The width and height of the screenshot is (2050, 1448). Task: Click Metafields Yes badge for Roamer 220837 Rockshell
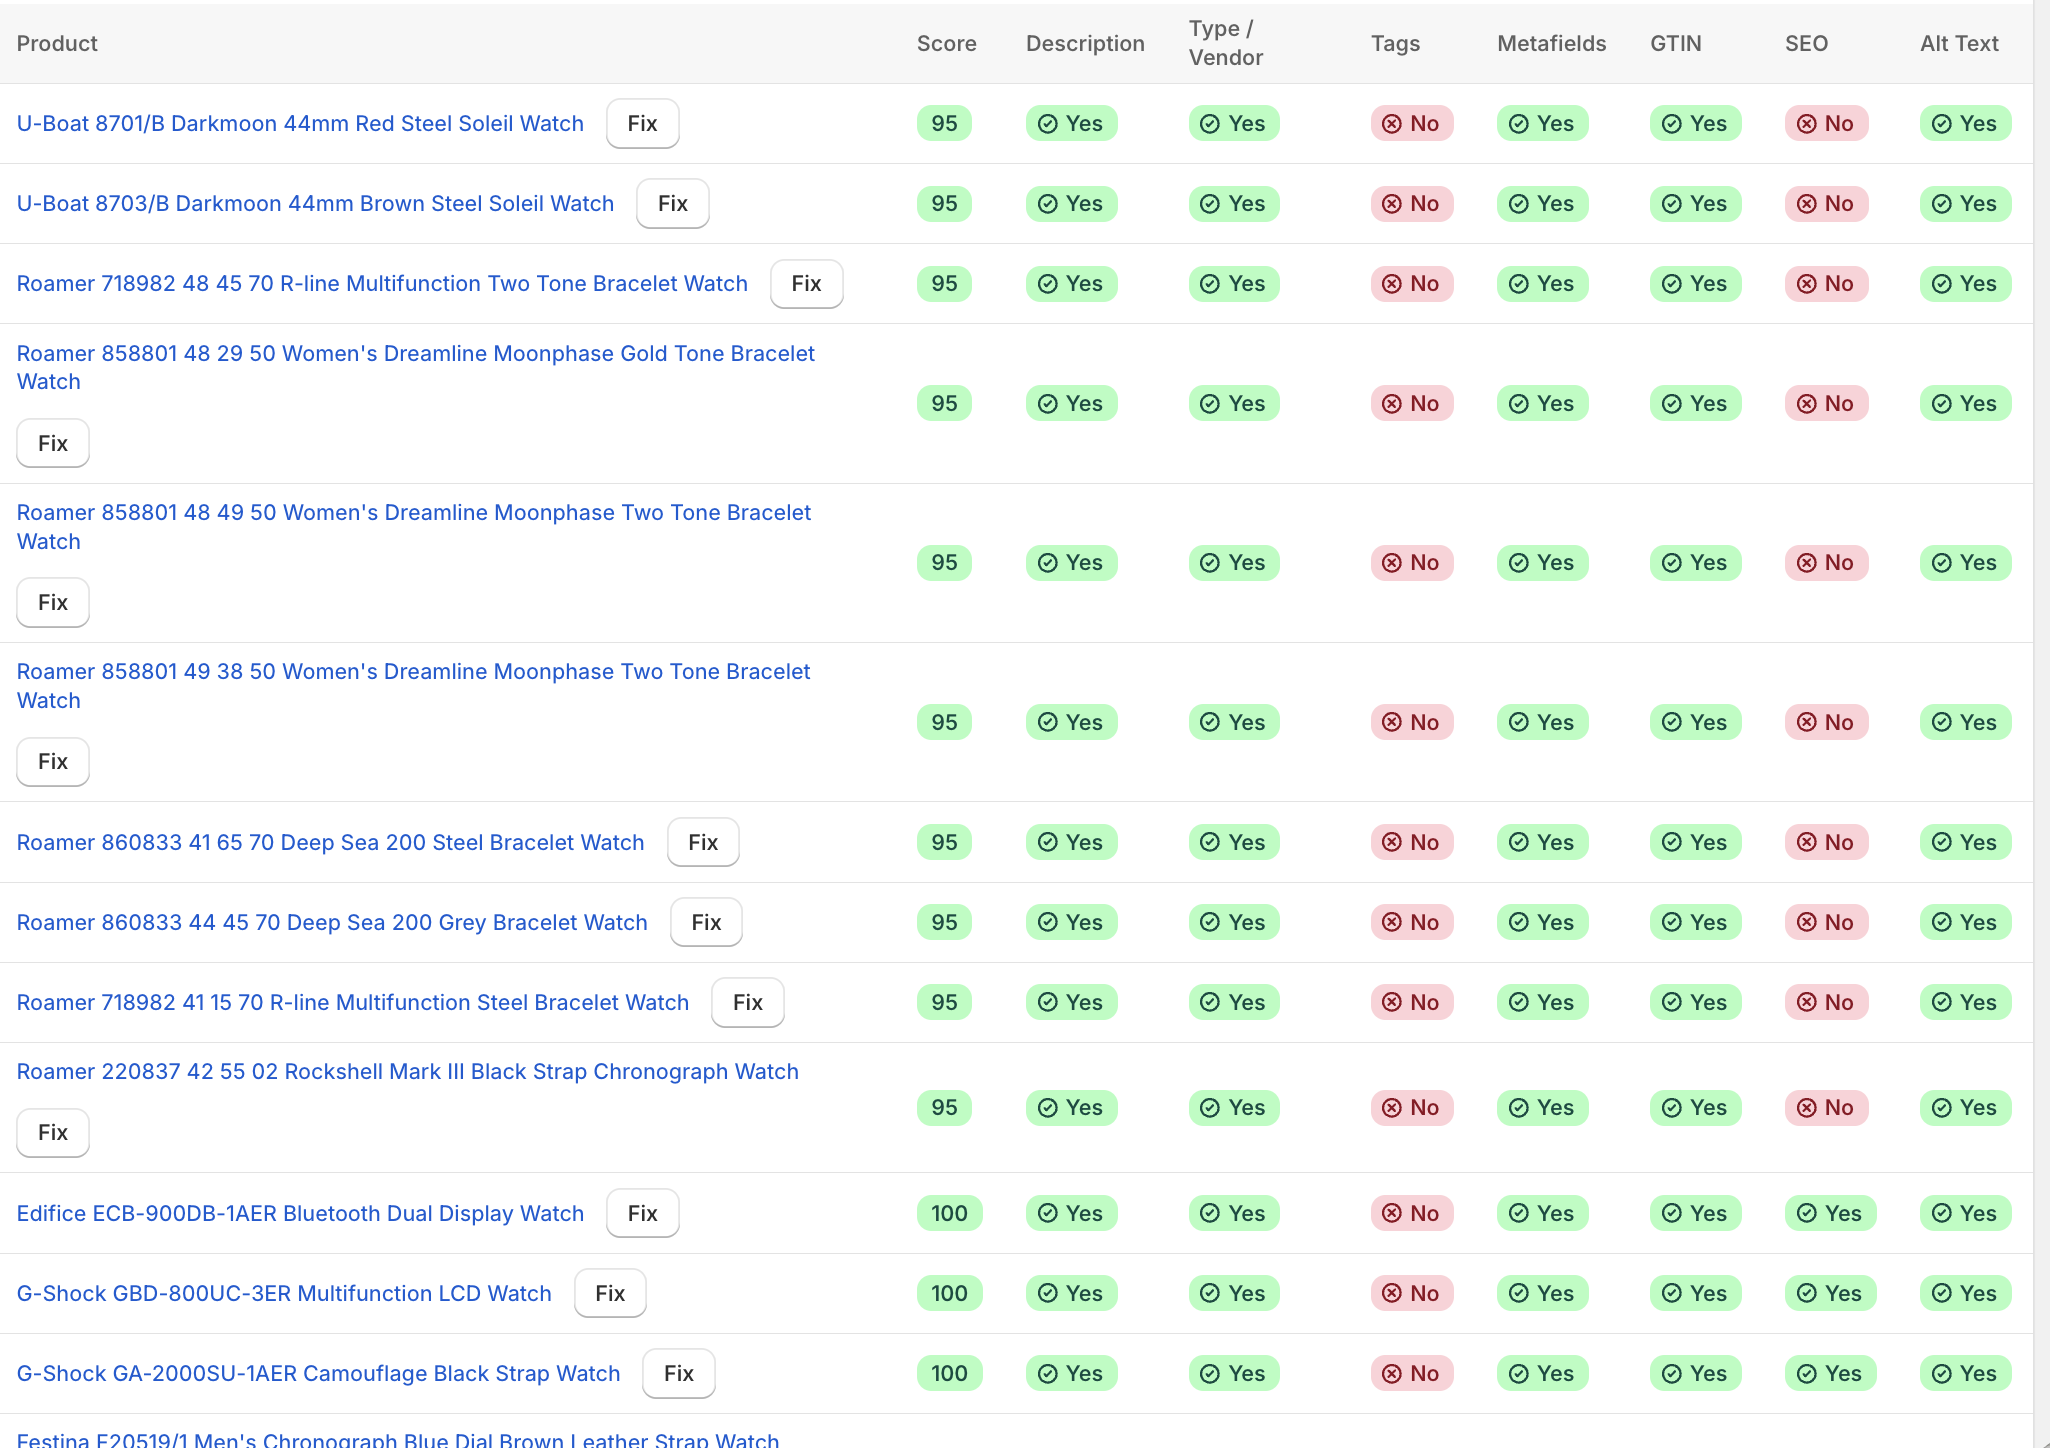coord(1542,1107)
